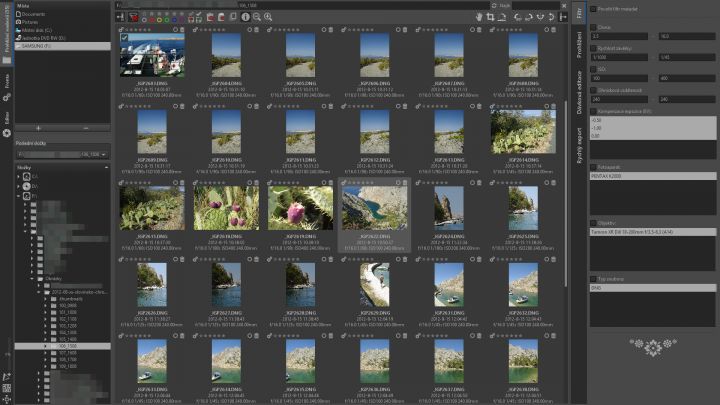The image size is (720, 405).
Task: Check the Typ souboru filter checkbox
Action: tap(593, 279)
